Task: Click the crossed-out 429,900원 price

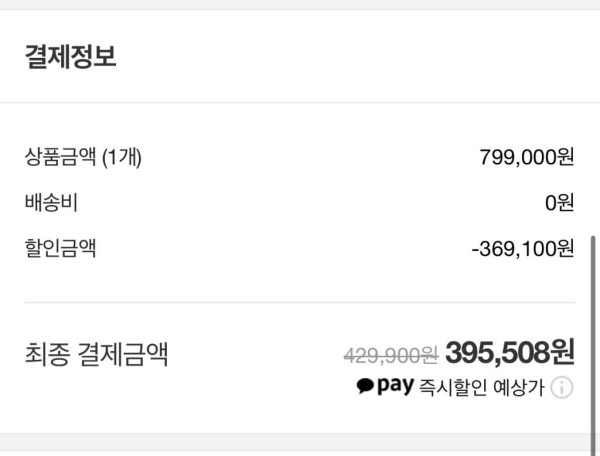Action: click(390, 354)
